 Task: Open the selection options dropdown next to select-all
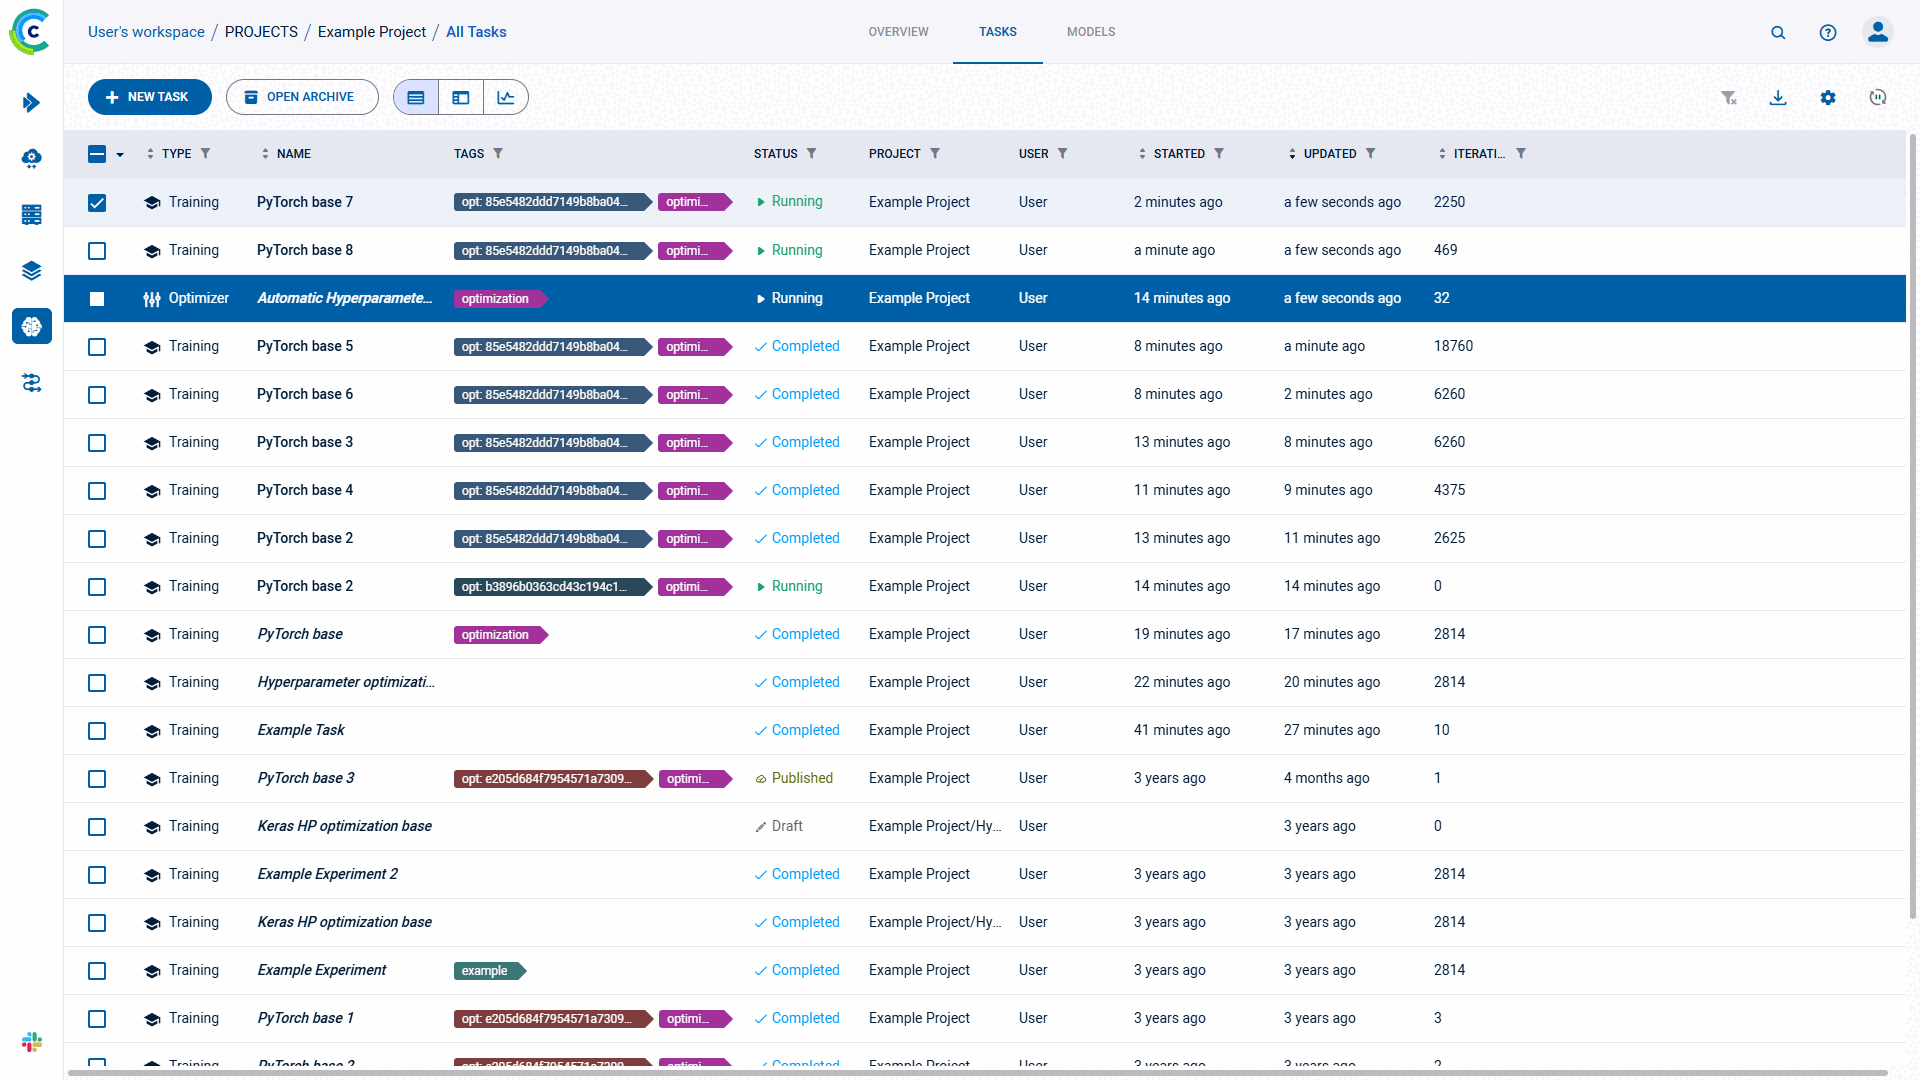coord(121,155)
